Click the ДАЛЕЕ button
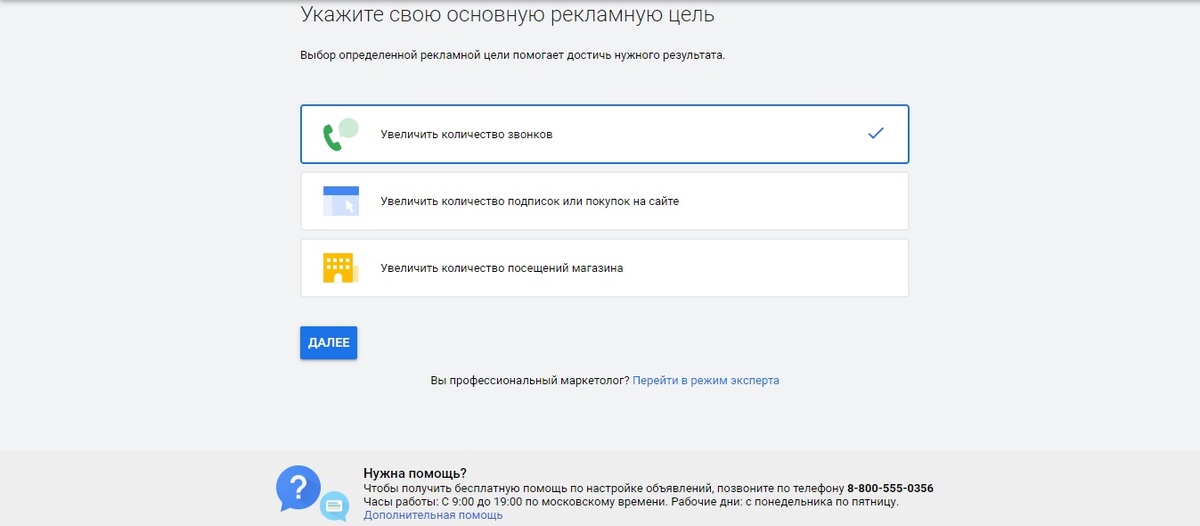Screen dimensions: 1200x526 [328, 342]
